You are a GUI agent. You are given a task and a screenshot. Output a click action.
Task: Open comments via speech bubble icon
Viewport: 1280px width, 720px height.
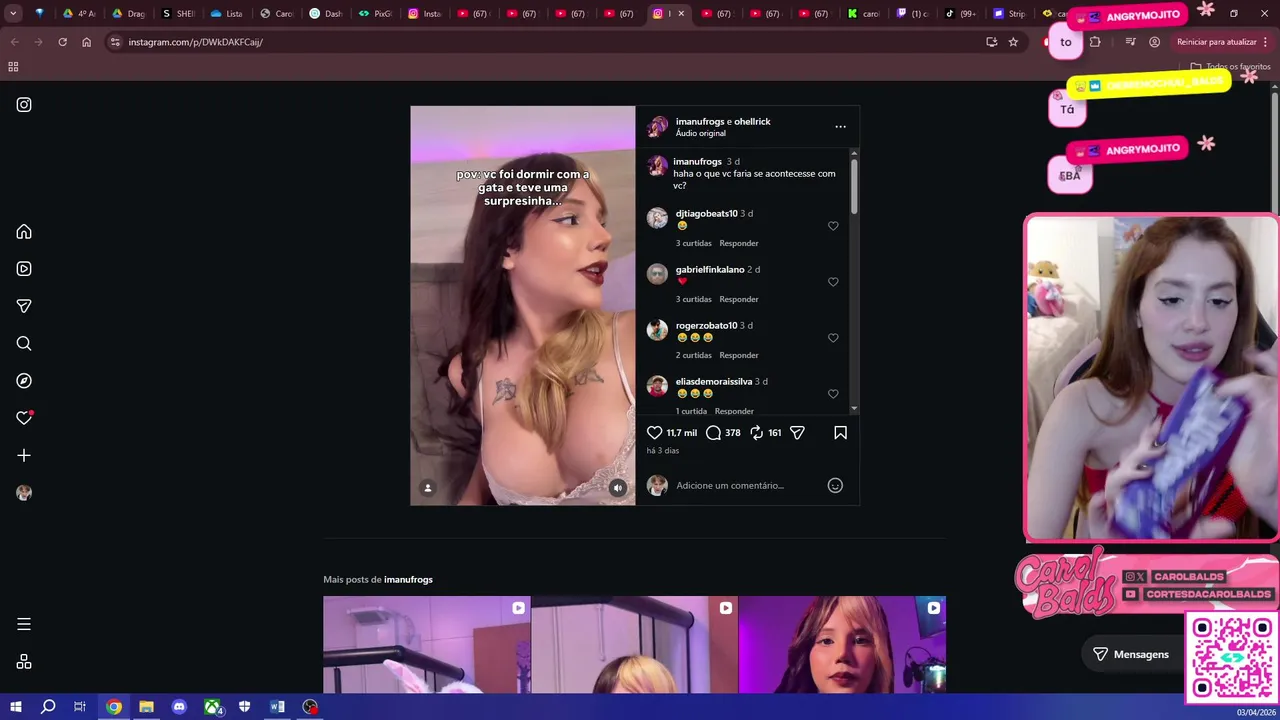coord(713,433)
